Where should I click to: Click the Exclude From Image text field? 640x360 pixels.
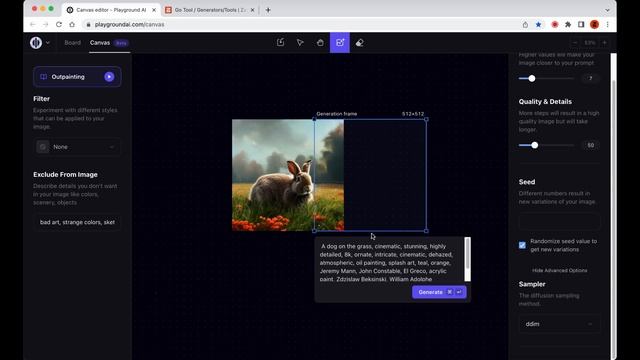(x=77, y=222)
